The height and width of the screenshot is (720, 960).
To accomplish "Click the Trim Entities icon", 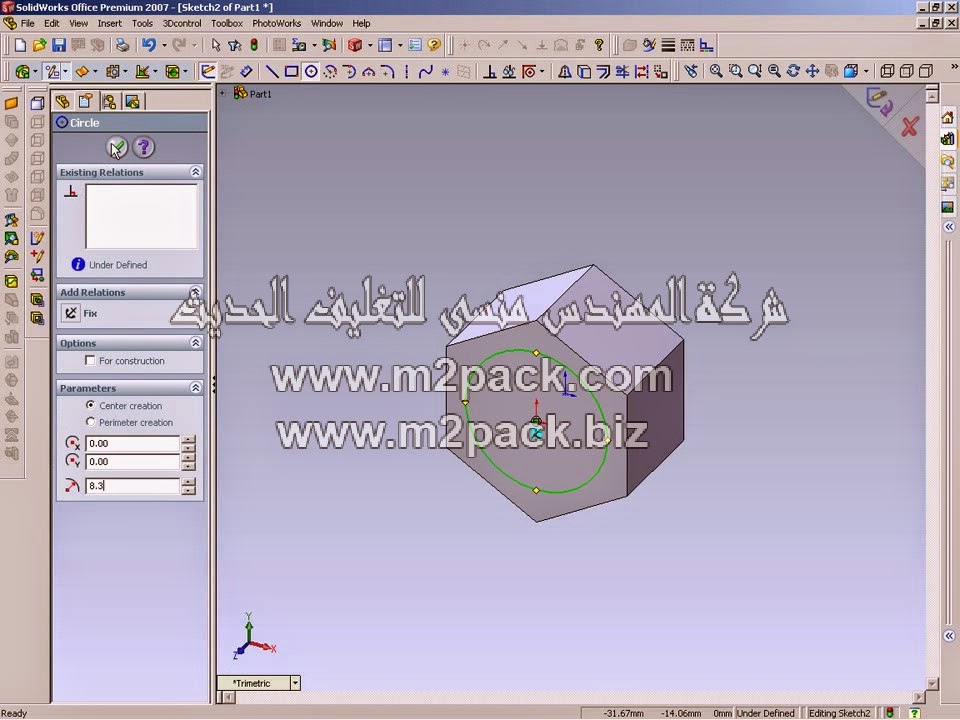I will (622, 72).
